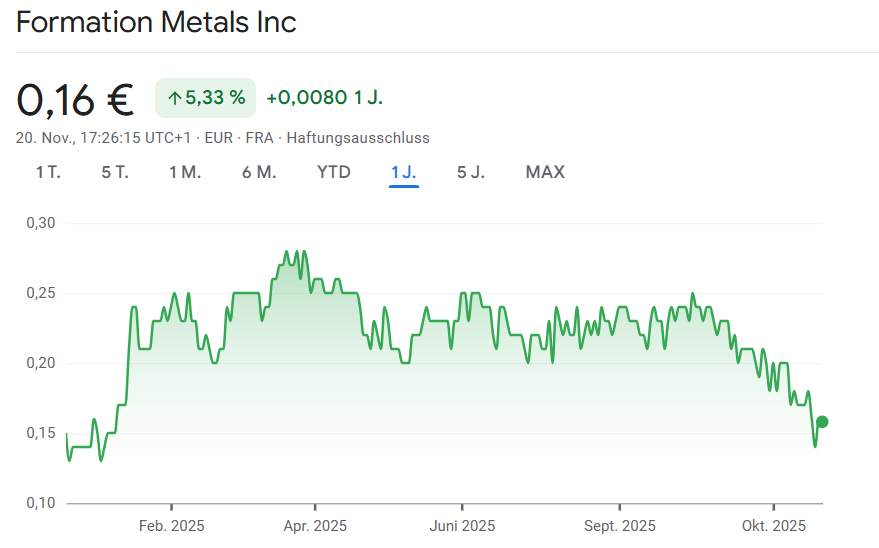Open the 1 M. chart range
Image resolution: width=879 pixels, height=548 pixels.
click(x=185, y=172)
